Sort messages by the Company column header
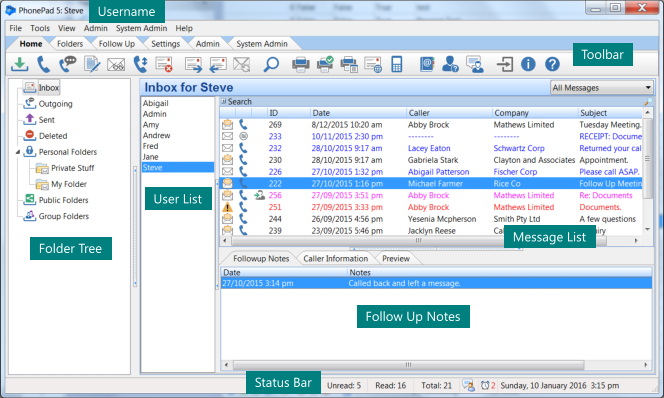The height and width of the screenshot is (398, 664). tap(534, 113)
